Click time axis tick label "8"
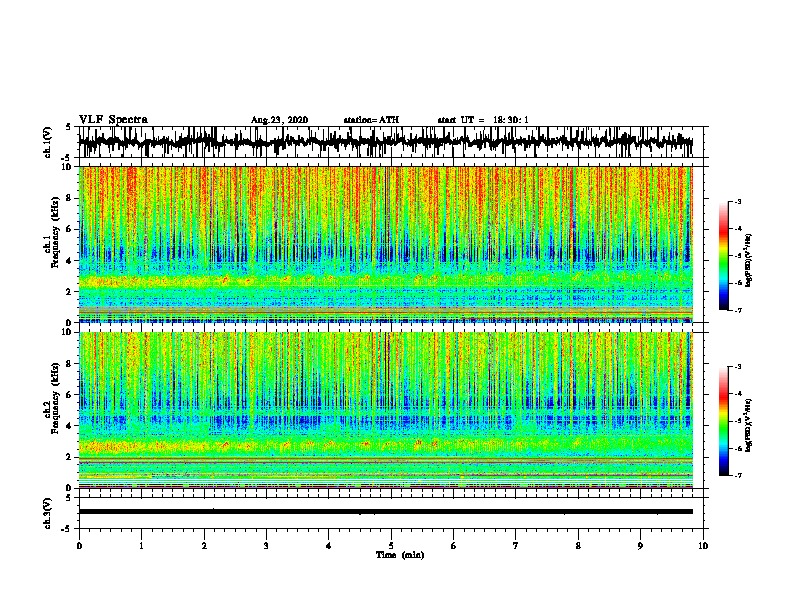Screen dimensions: 792x612 [x=578, y=546]
